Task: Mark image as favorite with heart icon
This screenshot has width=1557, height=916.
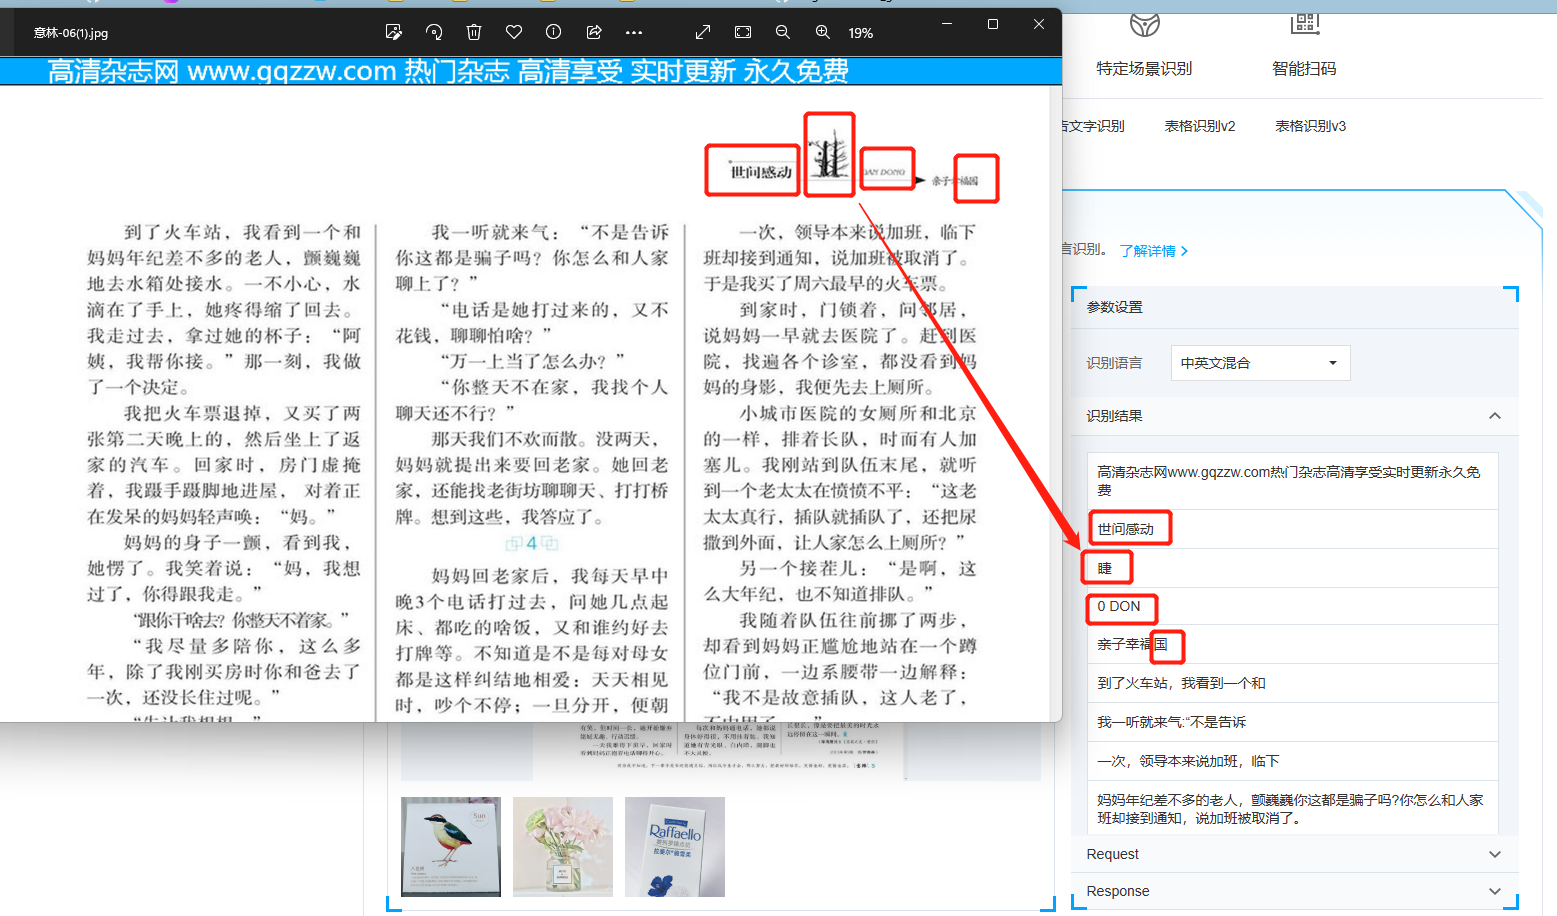Action: coord(514,32)
